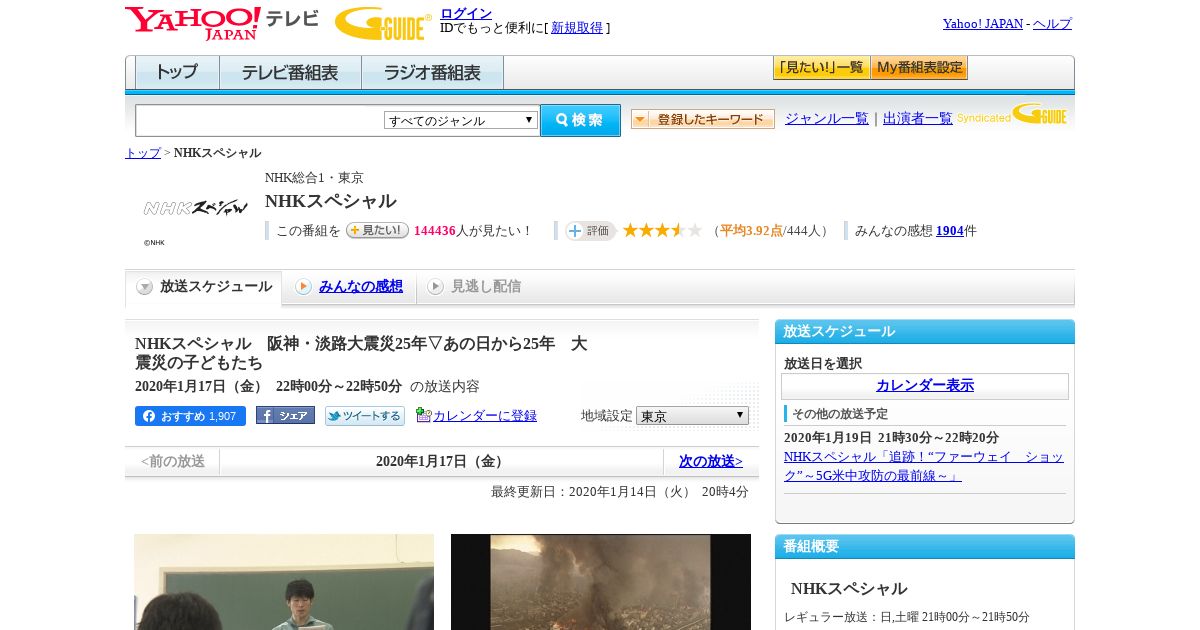Focus the program search text field
This screenshot has height=630, width=1200.
259,120
